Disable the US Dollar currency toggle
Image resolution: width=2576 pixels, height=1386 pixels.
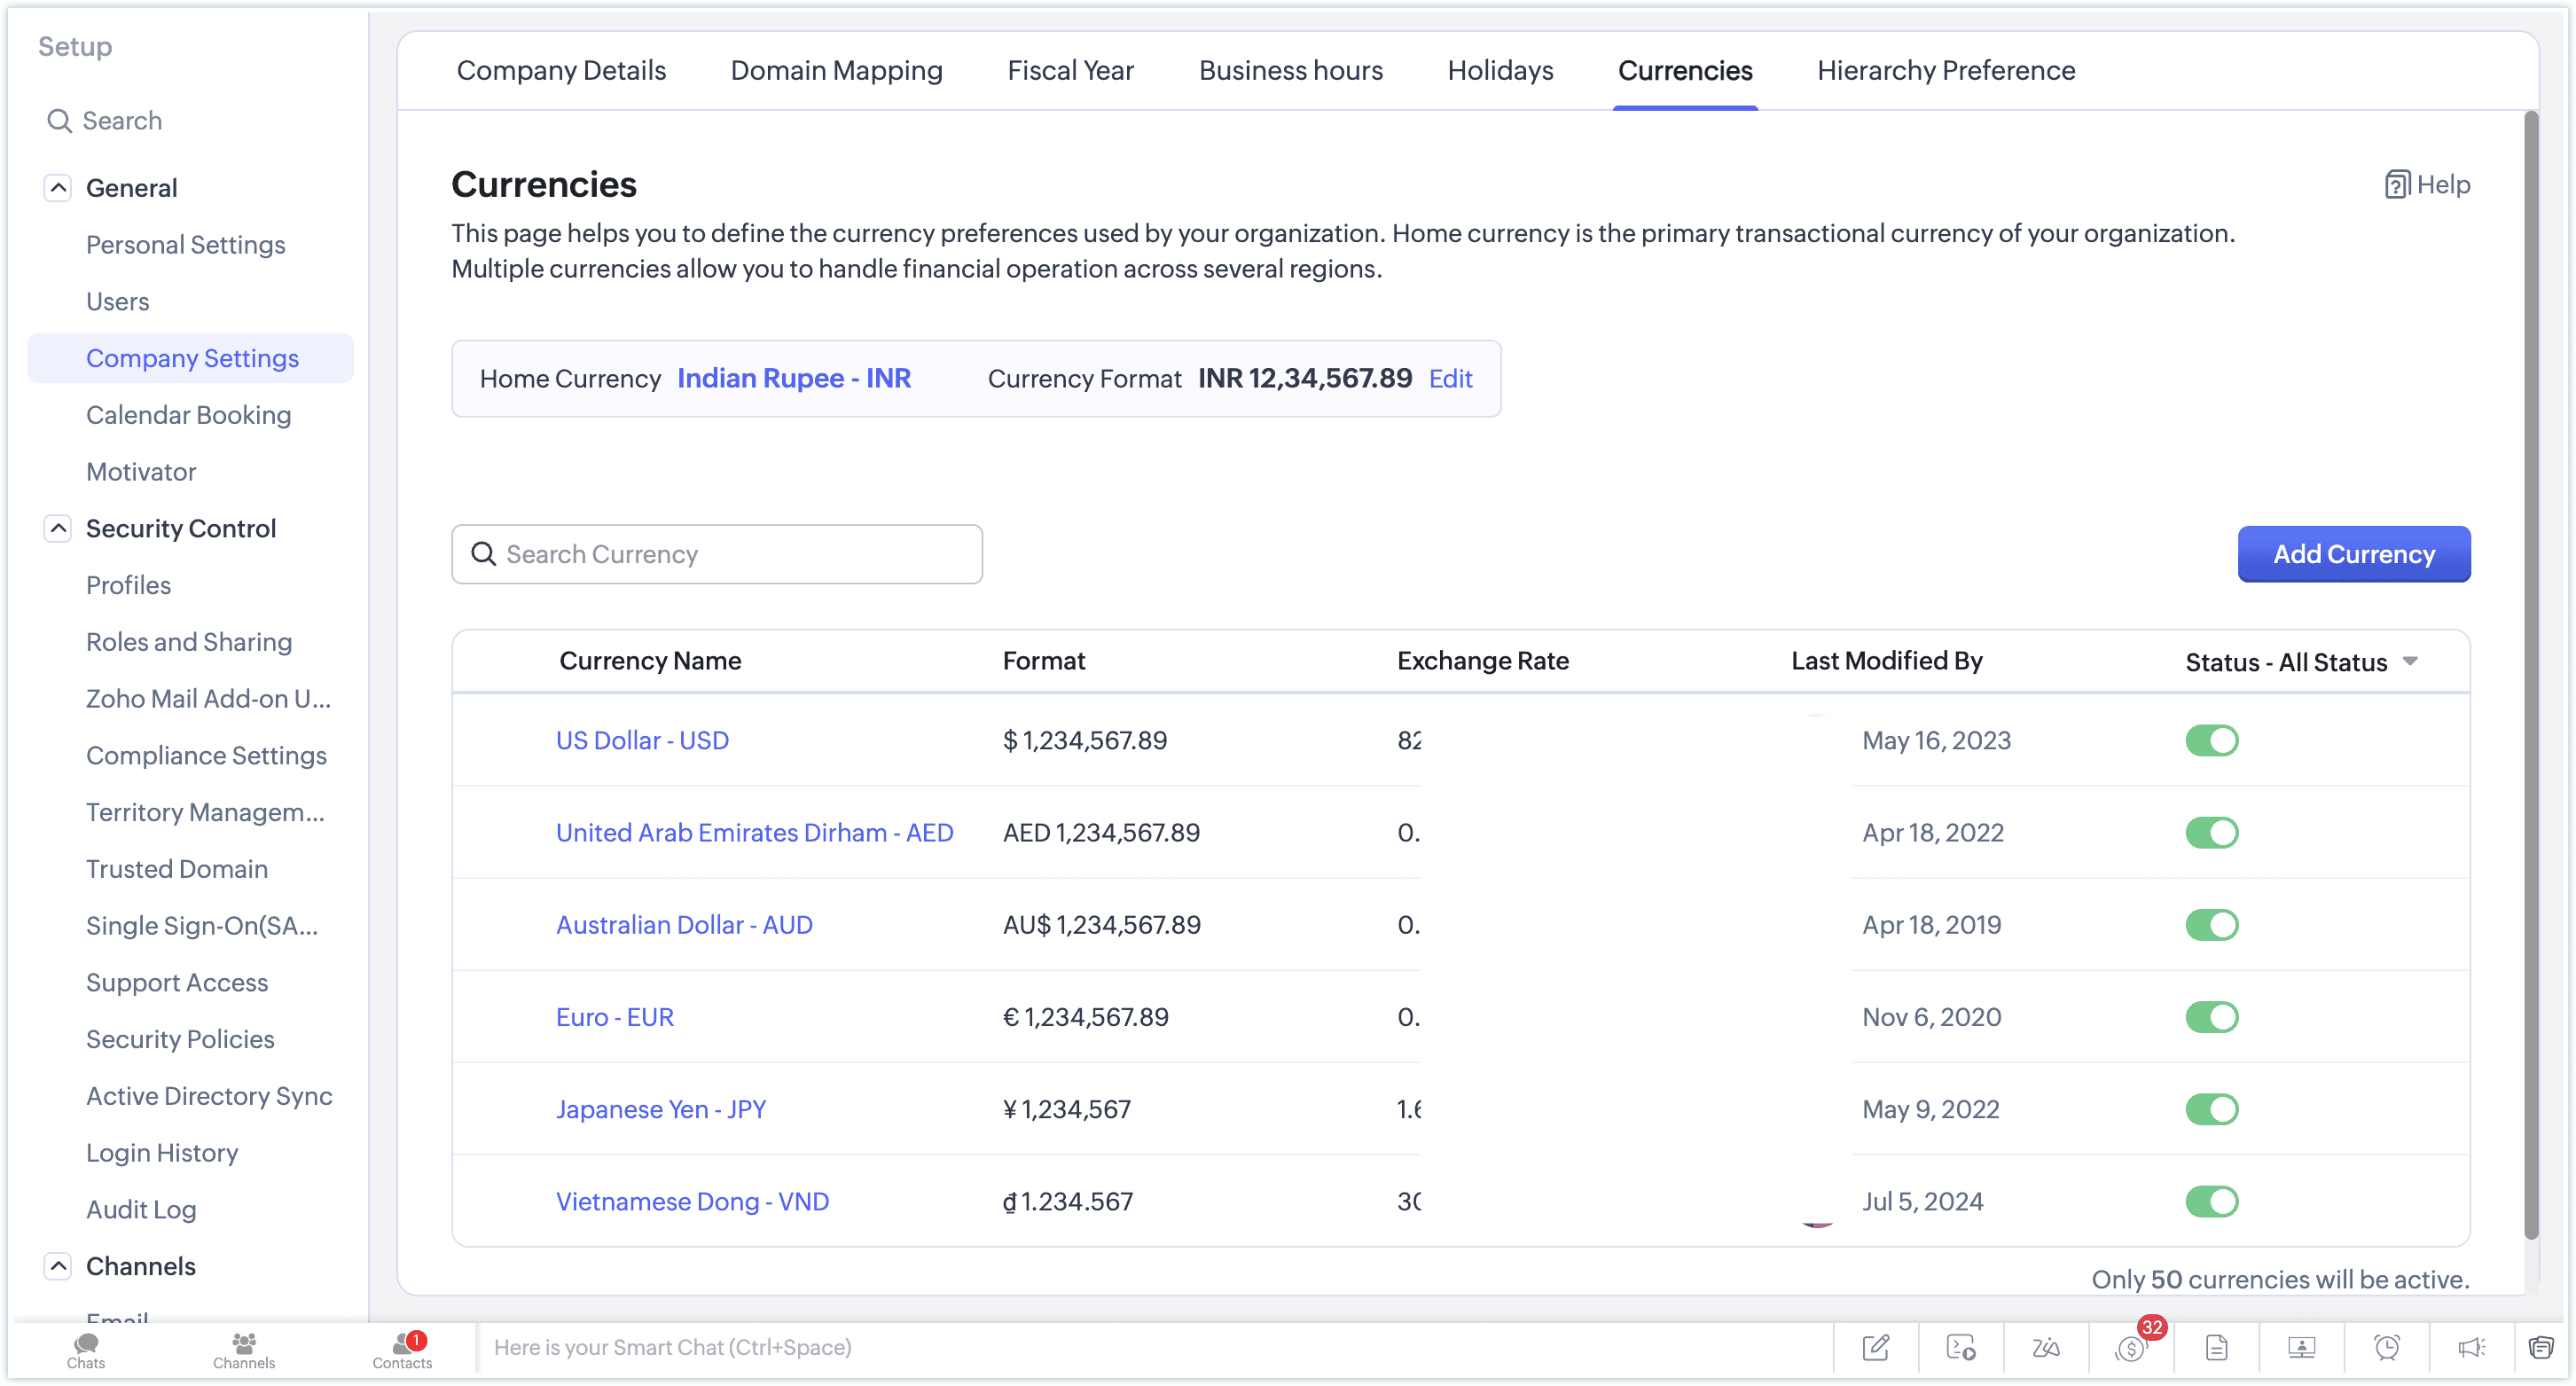click(2211, 741)
